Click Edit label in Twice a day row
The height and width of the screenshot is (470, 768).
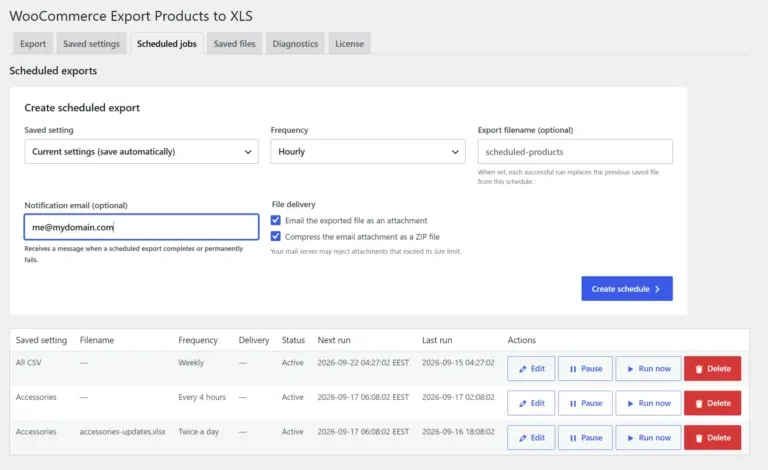(538, 438)
